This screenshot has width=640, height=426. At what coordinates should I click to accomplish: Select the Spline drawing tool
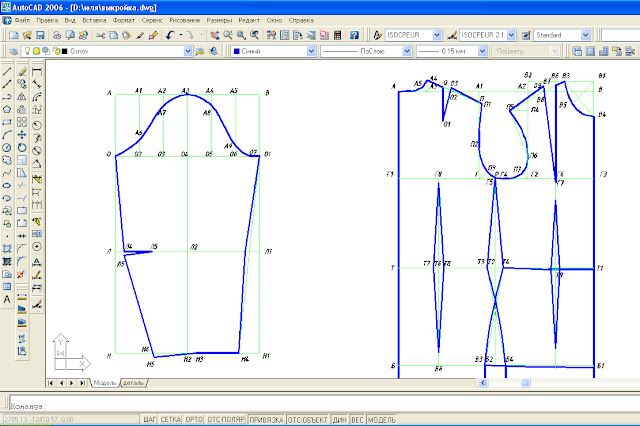7,173
